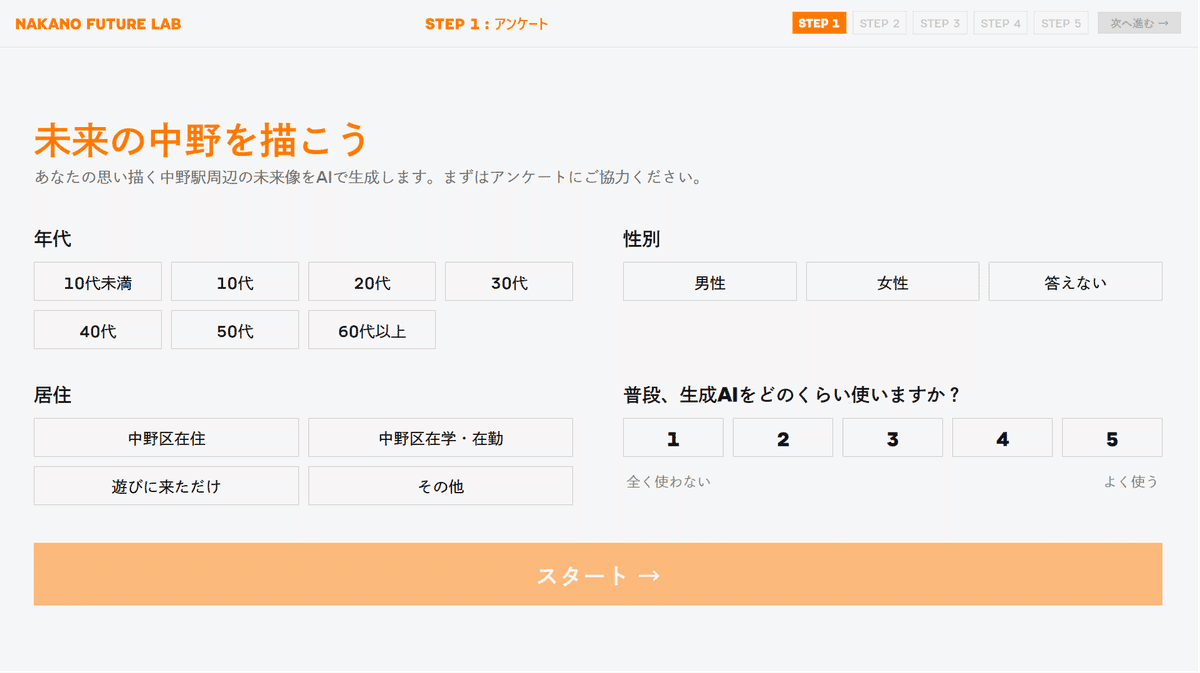Choose 女性 for gender
This screenshot has width=1200, height=673.
(x=893, y=282)
